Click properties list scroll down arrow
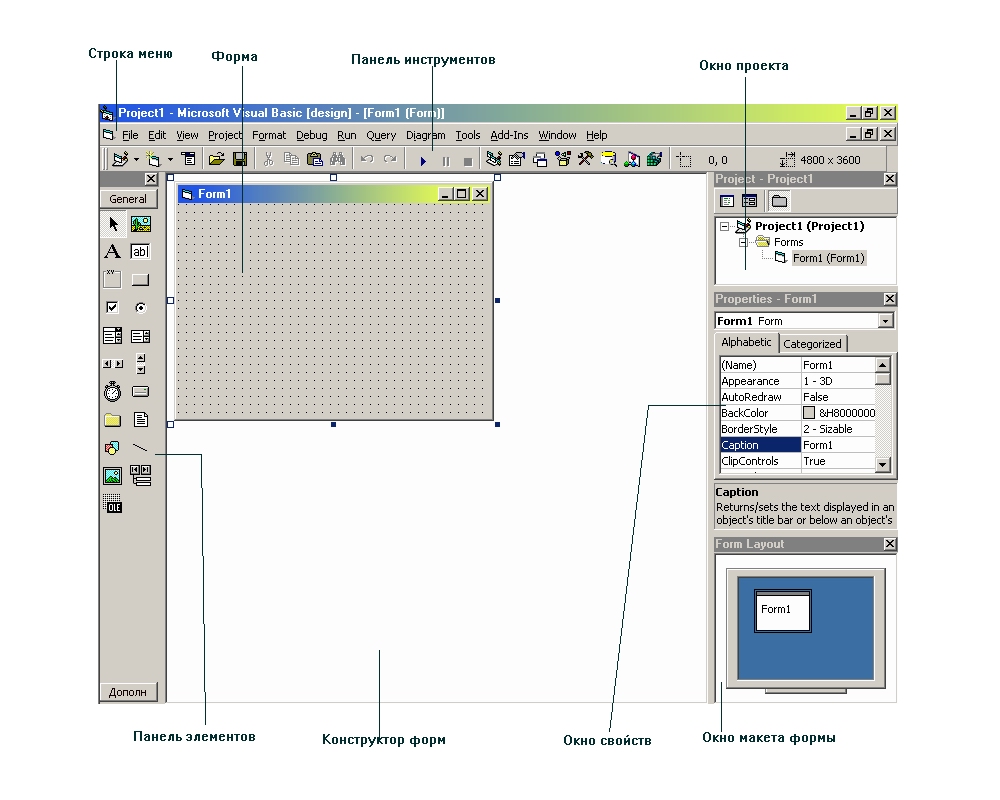Screen dimensions: 1000x800 [883, 464]
